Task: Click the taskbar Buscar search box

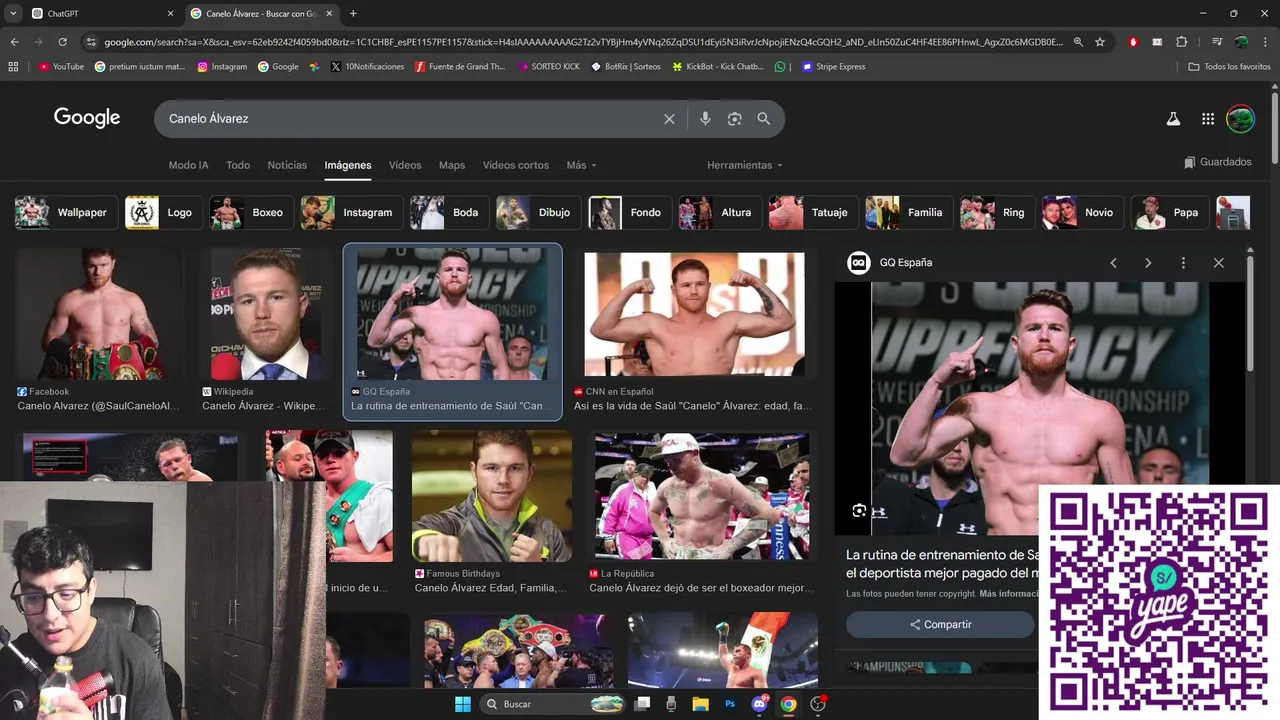Action: point(554,704)
